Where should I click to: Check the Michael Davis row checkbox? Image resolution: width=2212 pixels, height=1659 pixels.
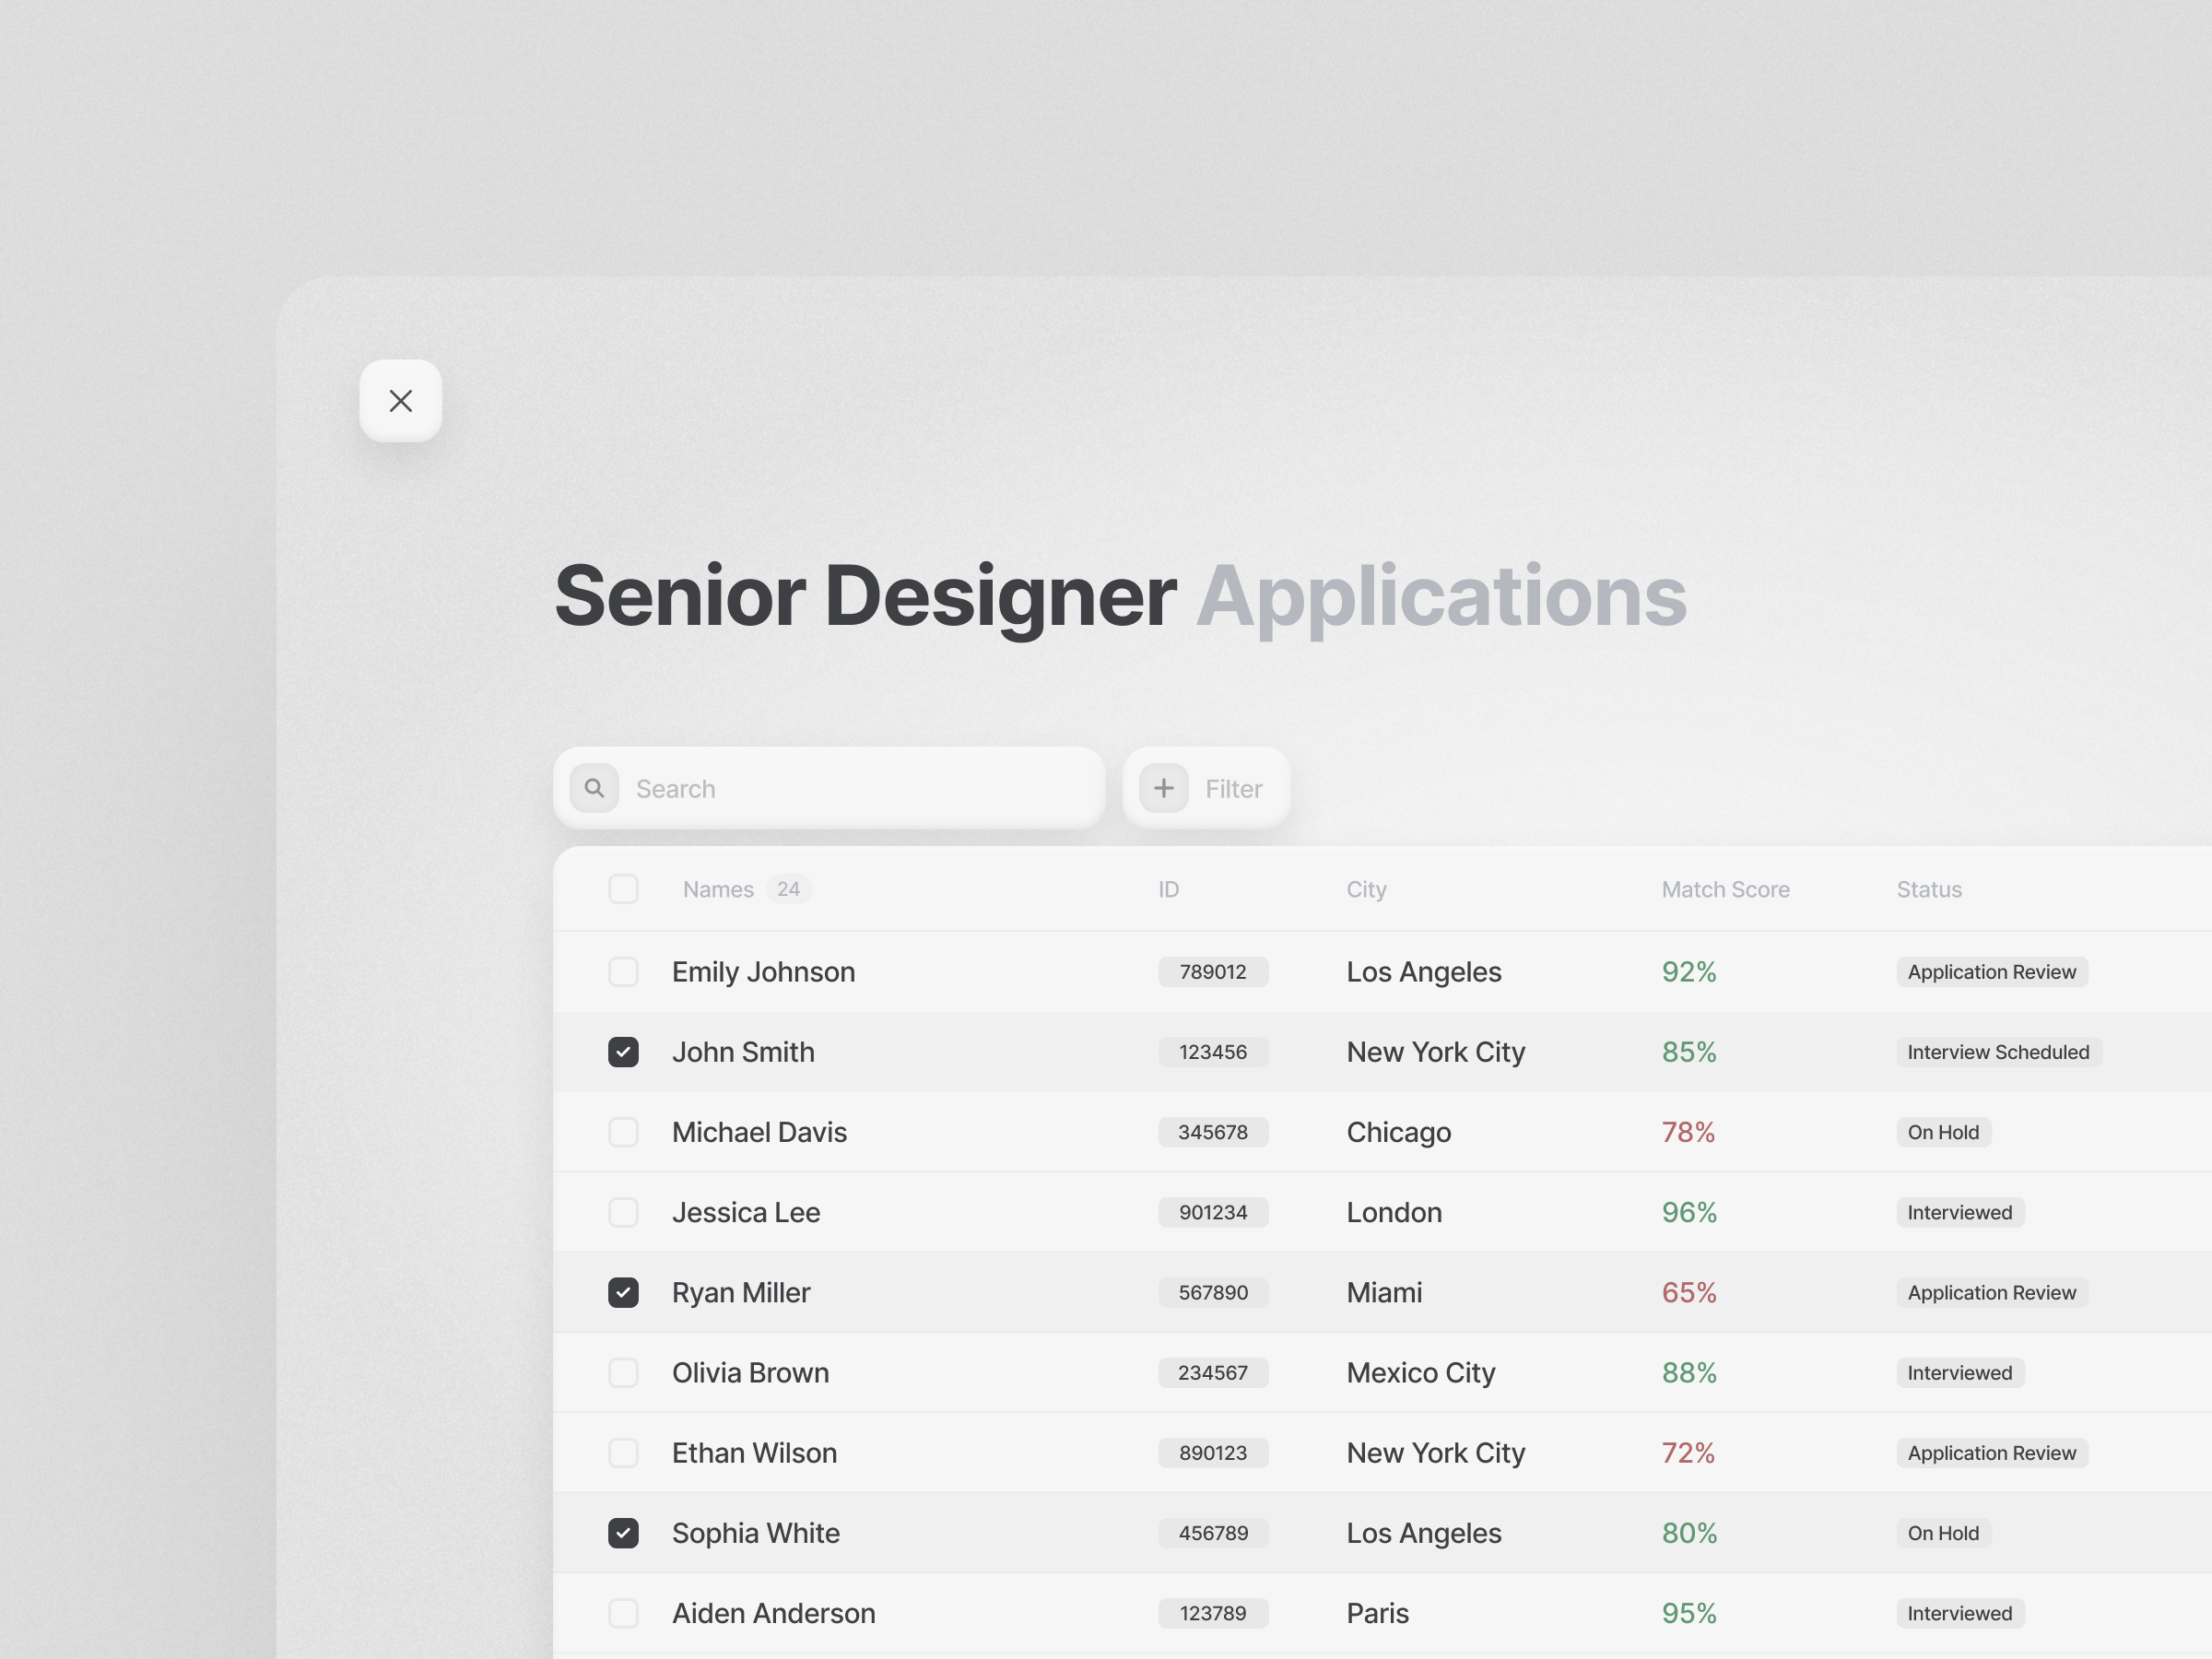623,1132
